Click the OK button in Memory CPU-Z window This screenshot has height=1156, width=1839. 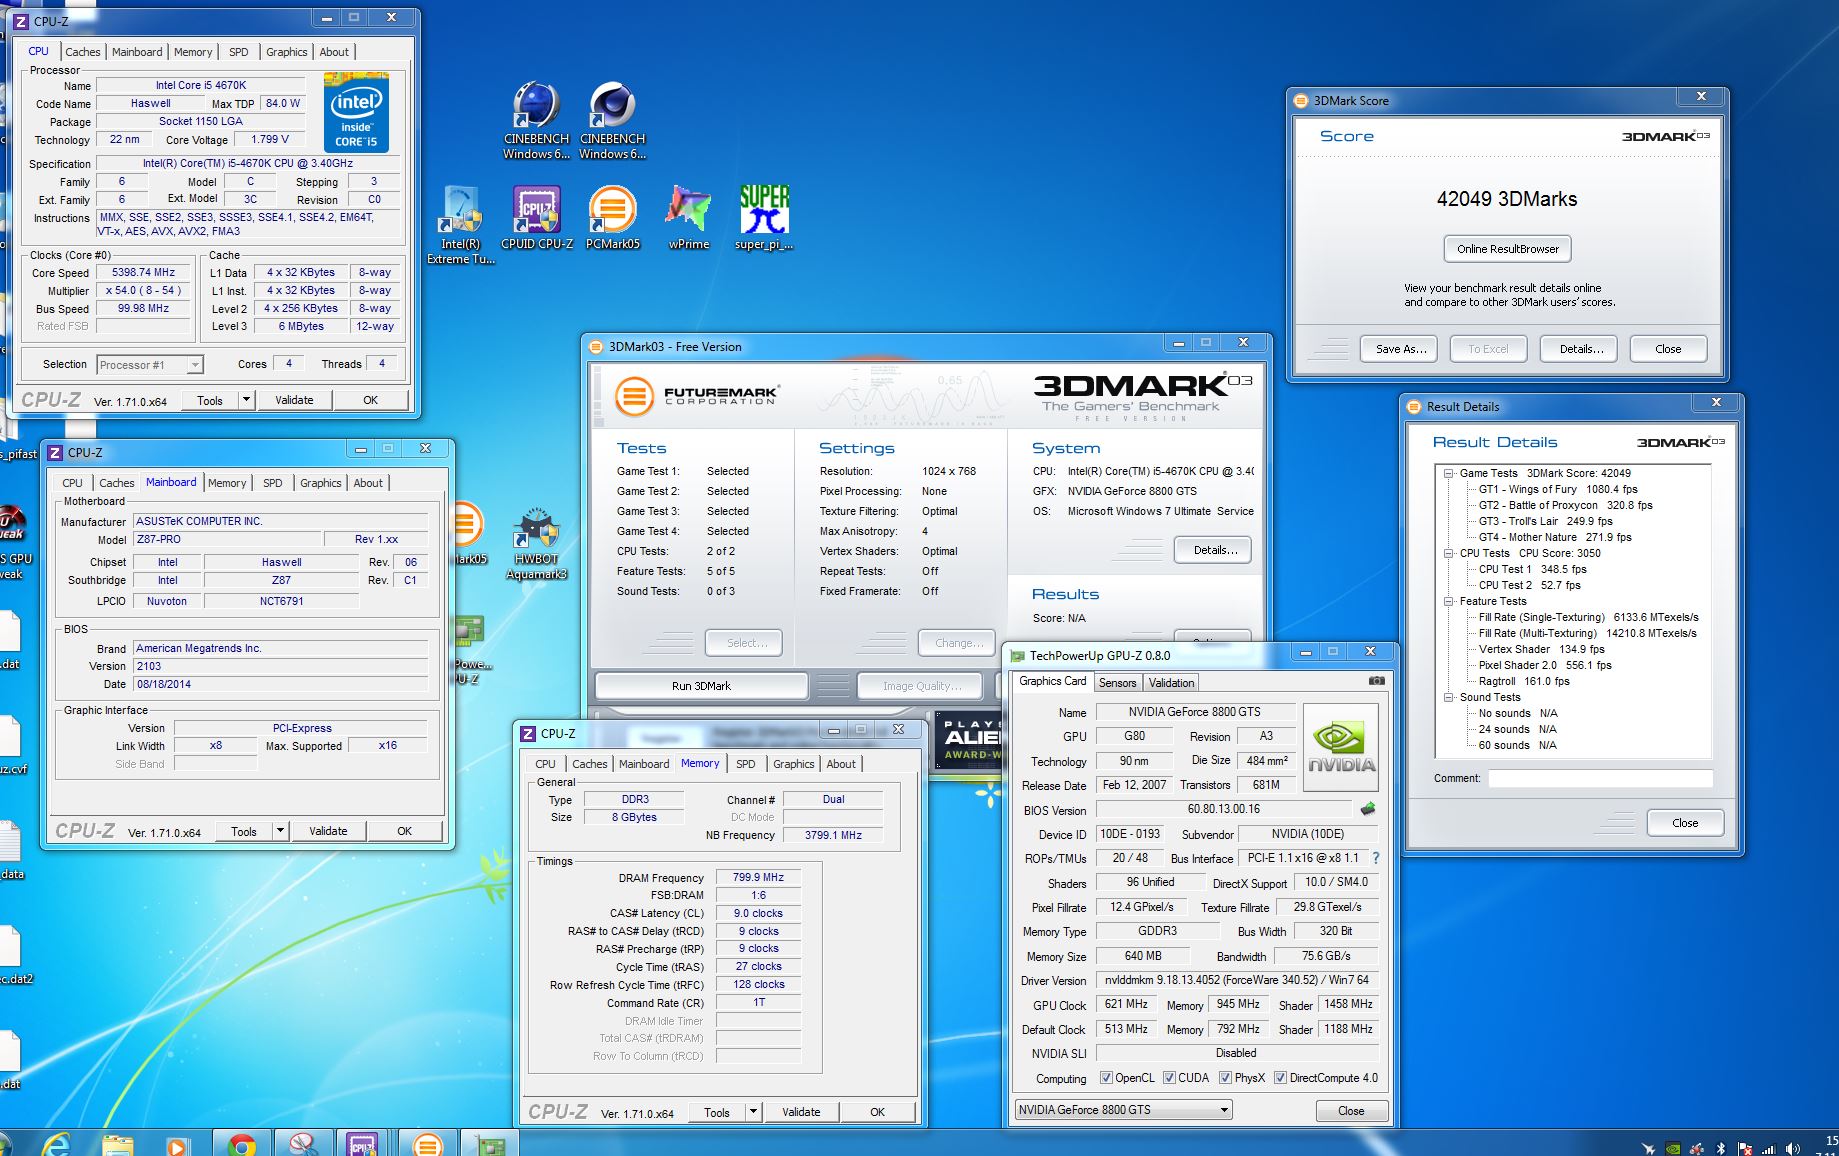click(x=877, y=1112)
